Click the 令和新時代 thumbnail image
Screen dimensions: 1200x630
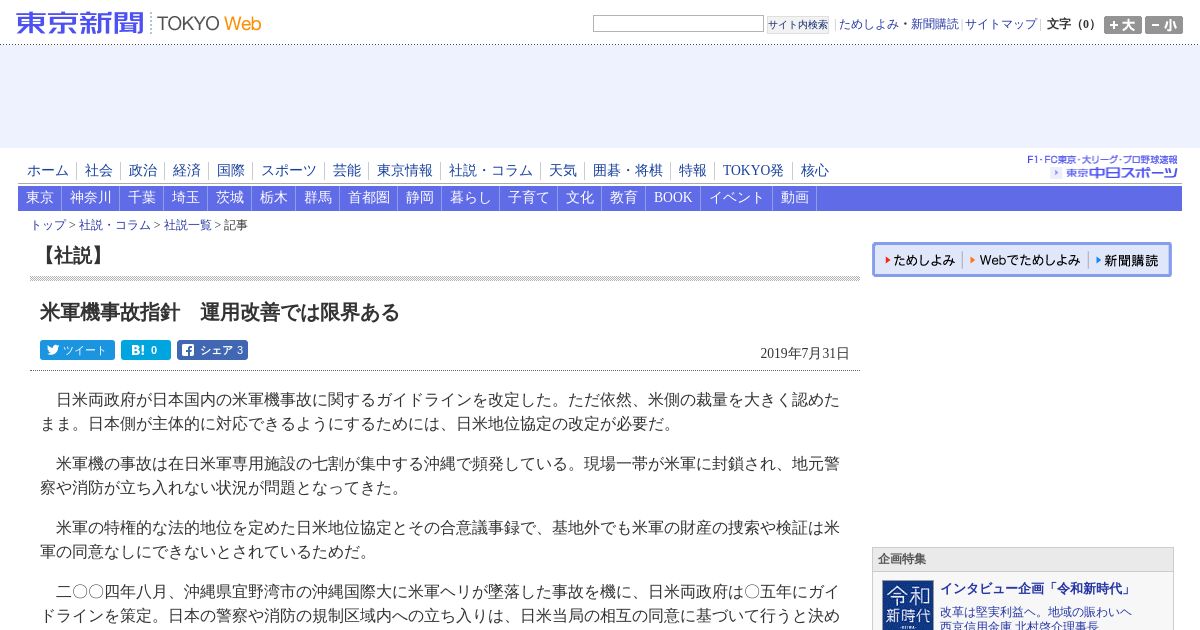908,605
